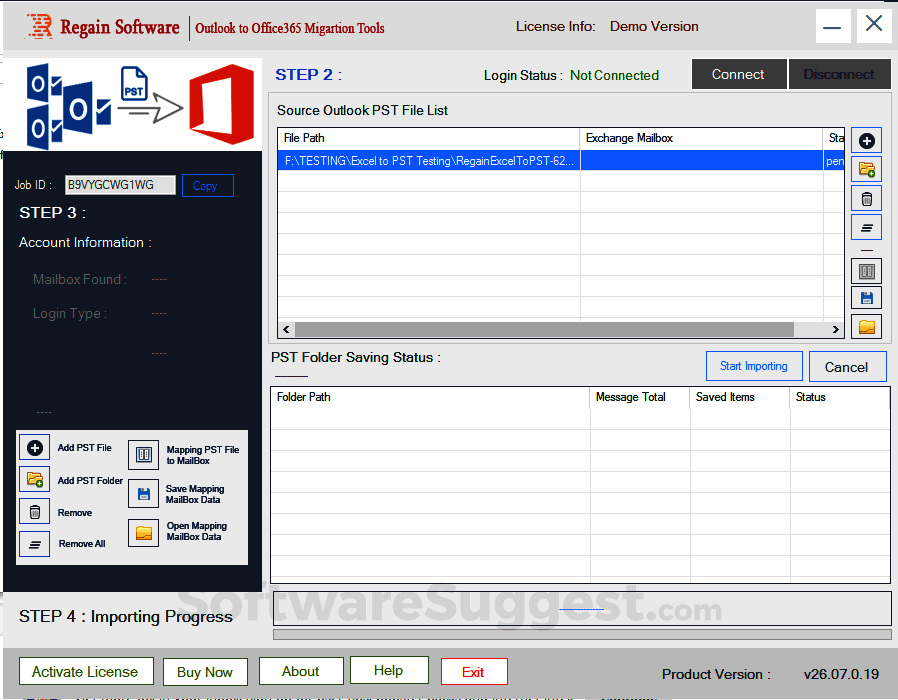Viewport: 898px width, 700px height.
Task: Copy the Job ID
Action: (x=207, y=186)
